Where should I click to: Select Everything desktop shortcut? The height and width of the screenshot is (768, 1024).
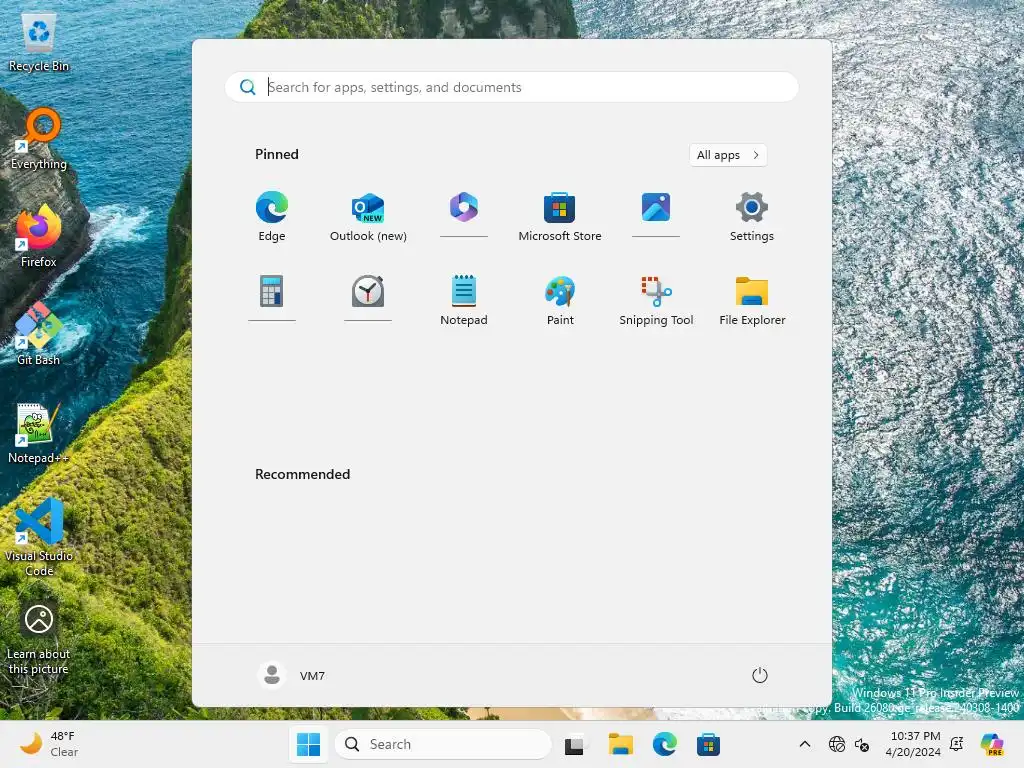(x=39, y=140)
